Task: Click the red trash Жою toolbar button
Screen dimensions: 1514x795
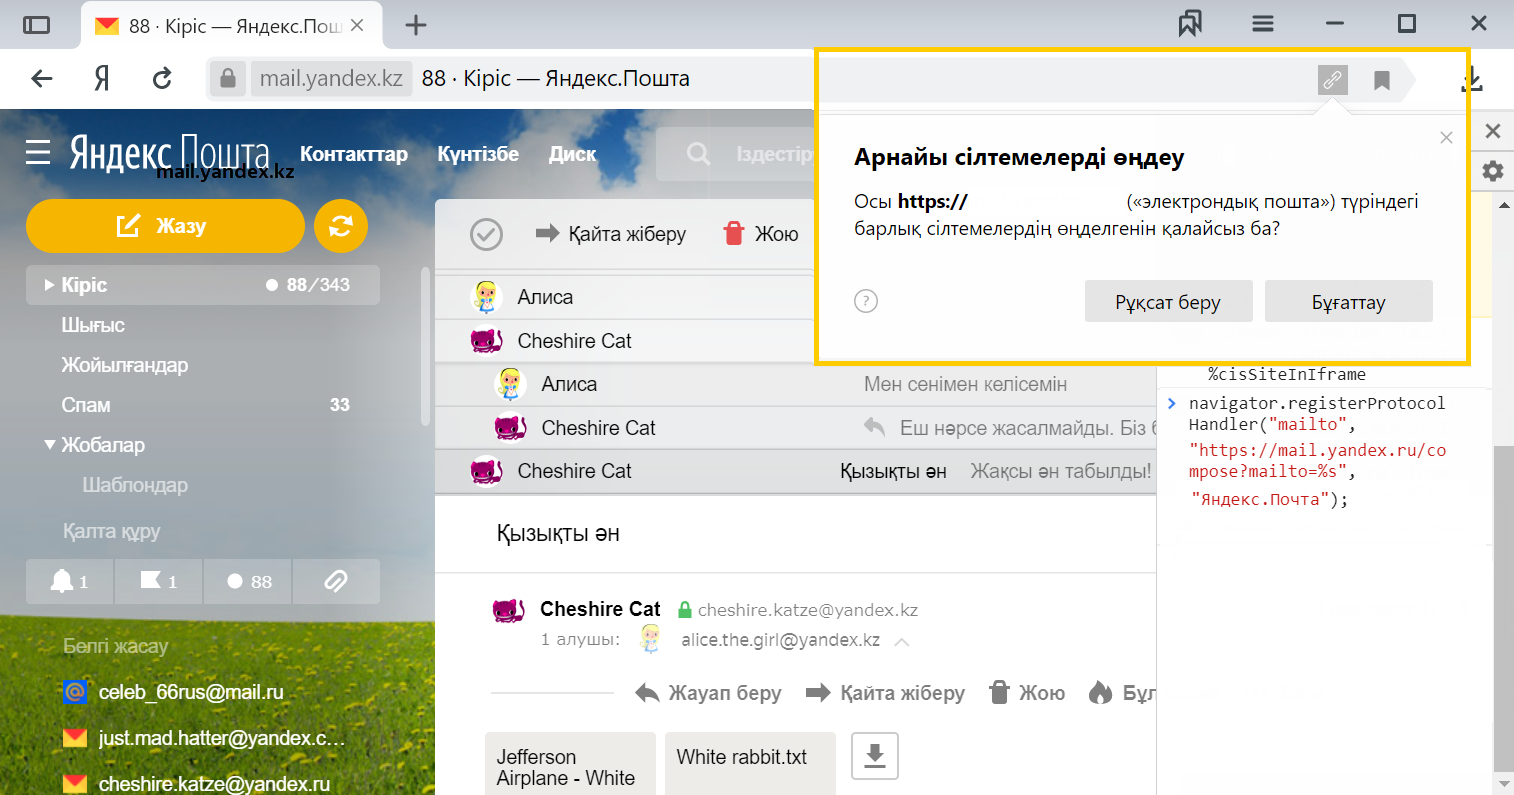Action: pyautogui.click(x=761, y=234)
